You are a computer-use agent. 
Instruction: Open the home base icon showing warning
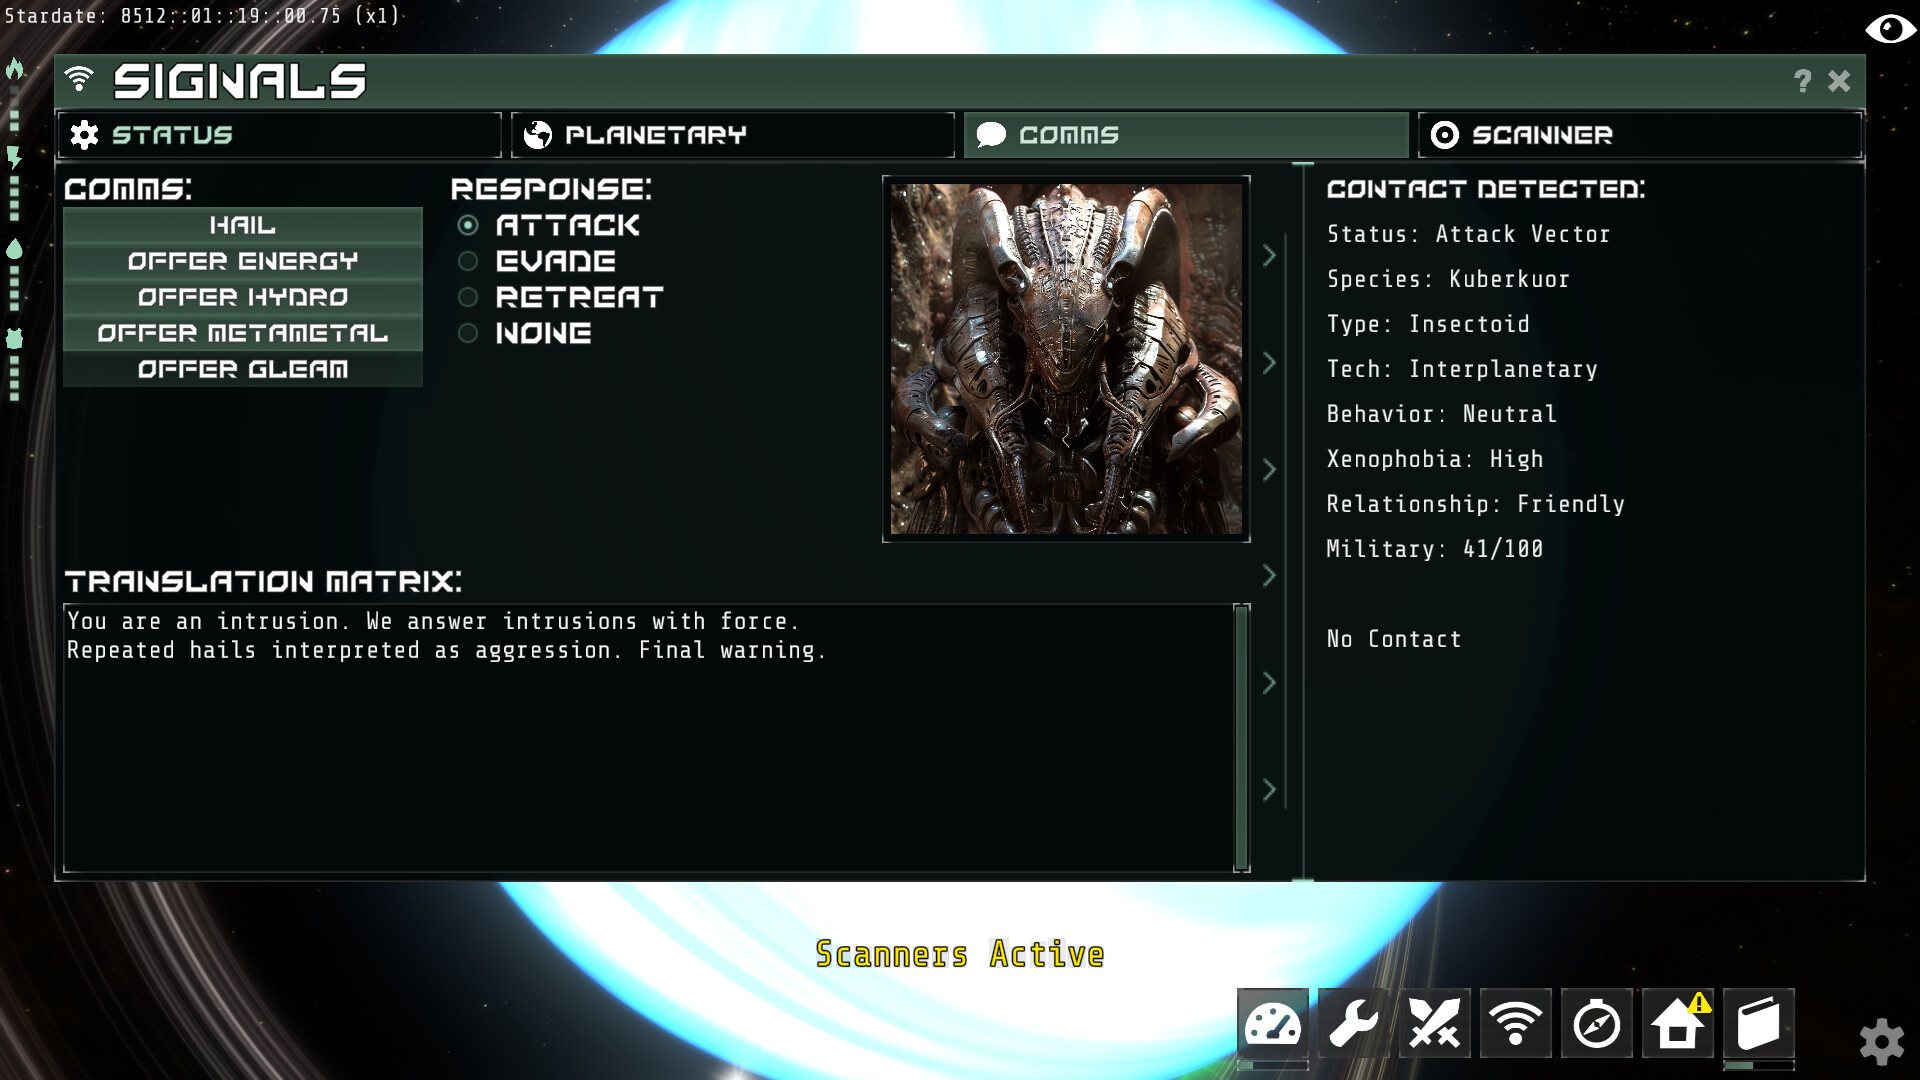pos(1678,1024)
